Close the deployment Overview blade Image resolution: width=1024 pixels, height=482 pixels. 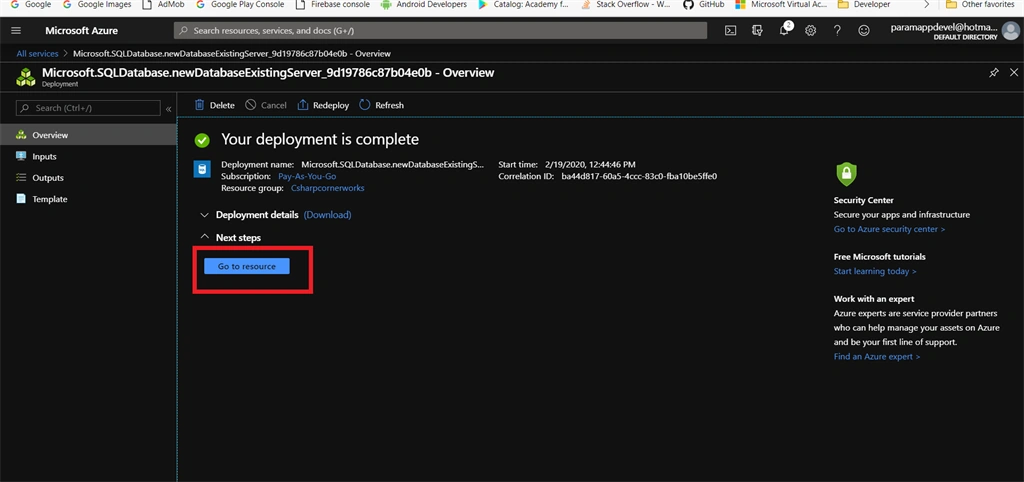(1014, 72)
